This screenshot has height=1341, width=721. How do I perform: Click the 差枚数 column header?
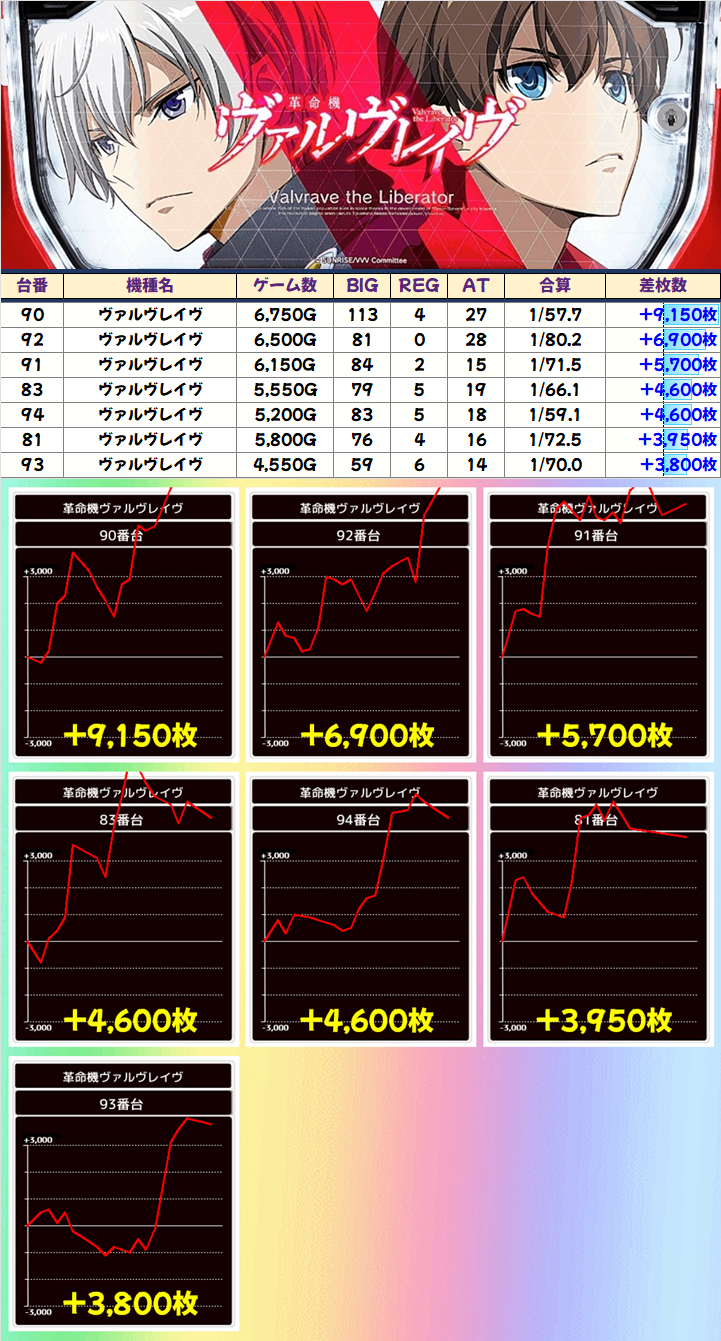(x=662, y=285)
